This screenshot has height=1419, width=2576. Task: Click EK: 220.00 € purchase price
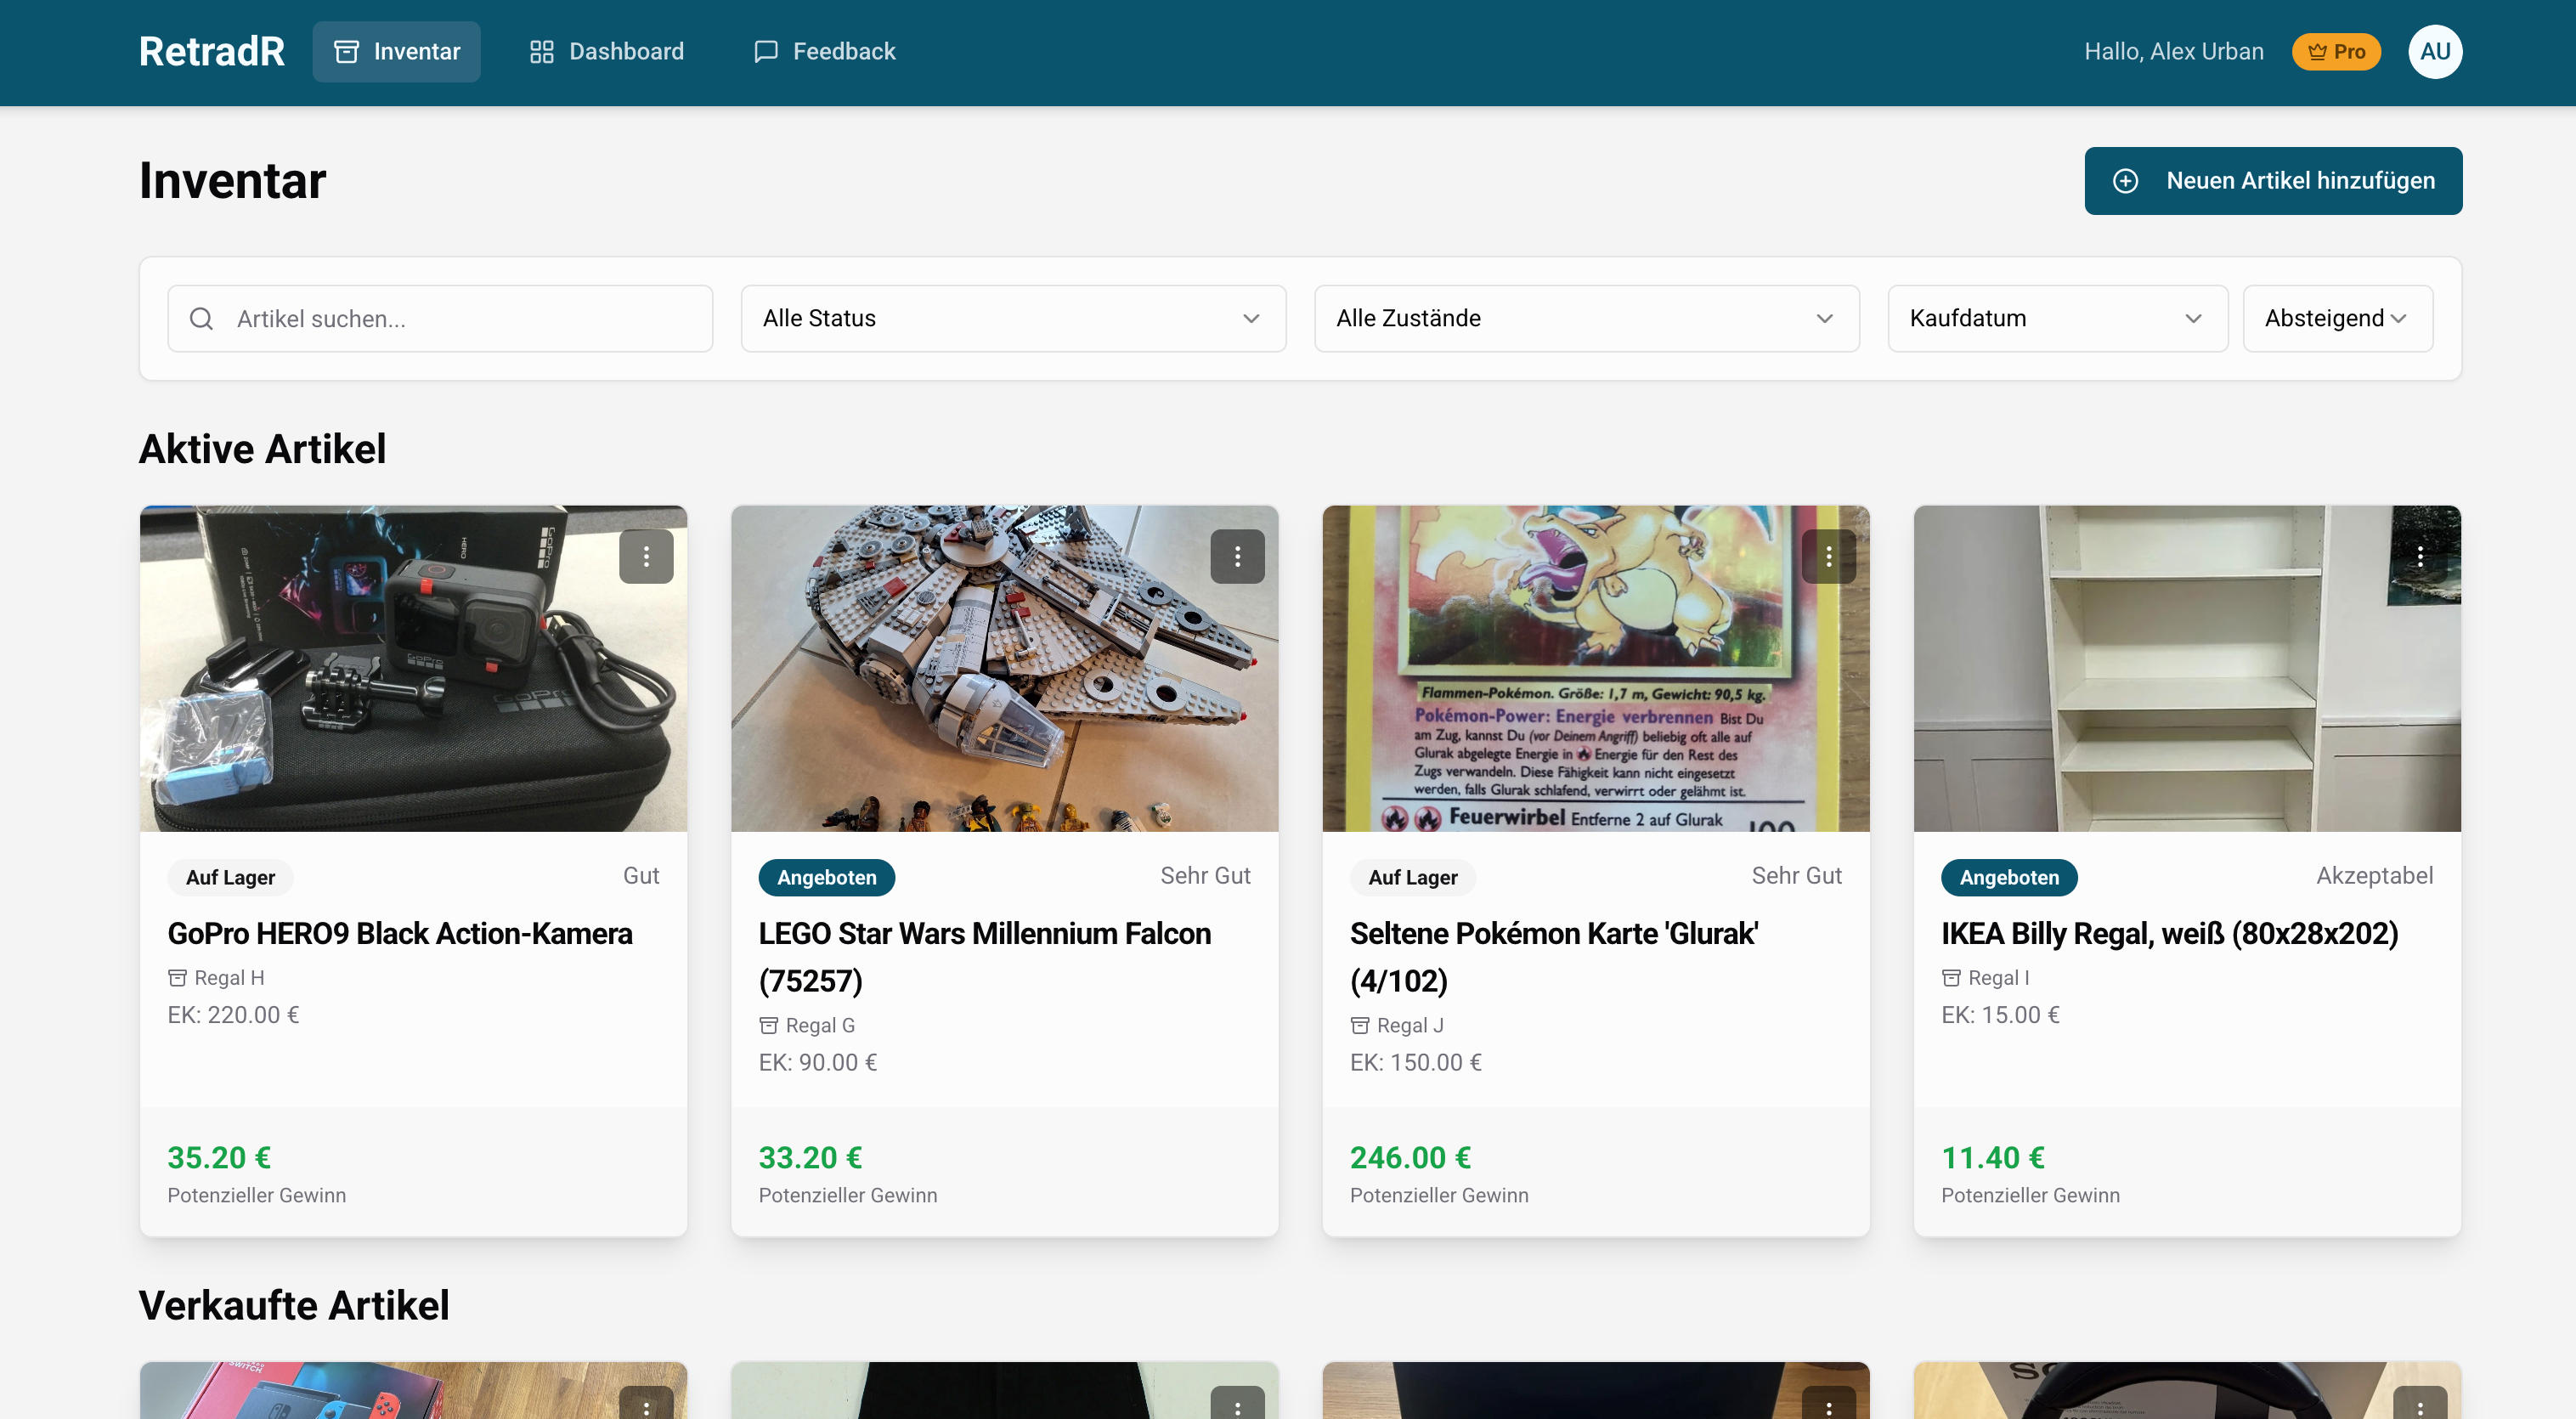coord(233,1015)
